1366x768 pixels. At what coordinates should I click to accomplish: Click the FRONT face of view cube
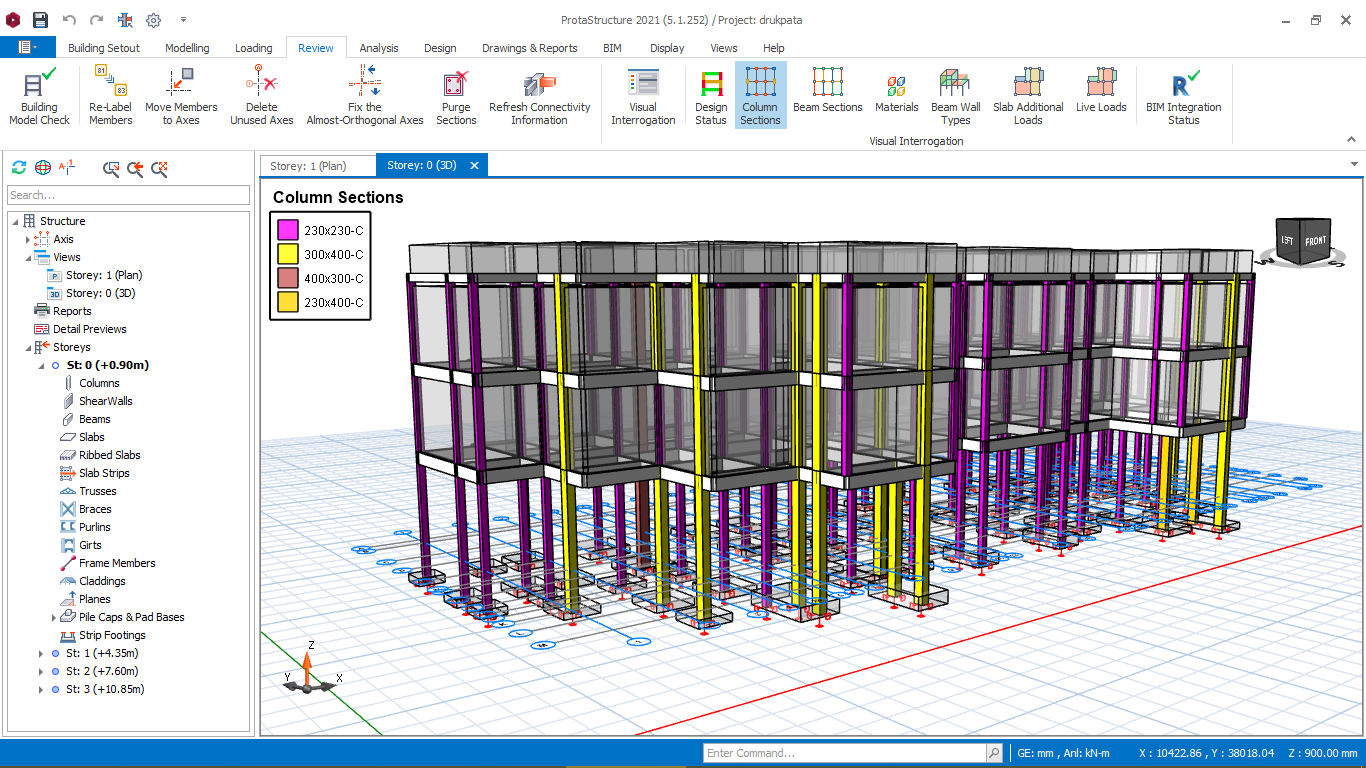tap(1316, 242)
